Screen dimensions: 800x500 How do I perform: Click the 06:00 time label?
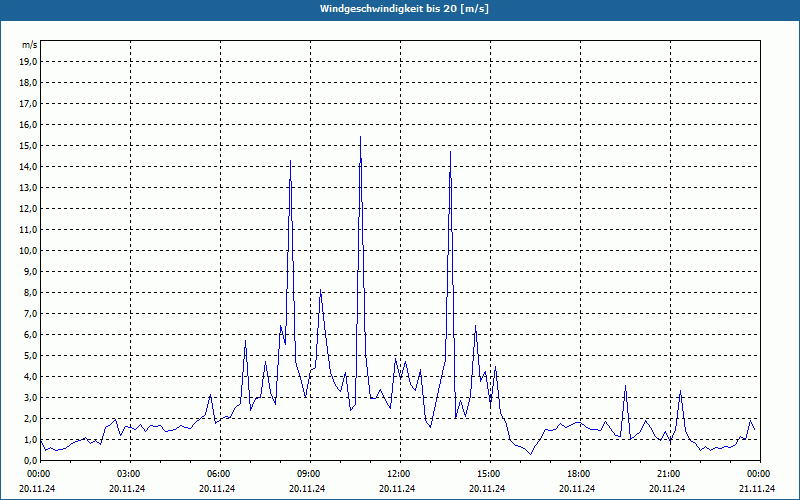click(x=220, y=474)
